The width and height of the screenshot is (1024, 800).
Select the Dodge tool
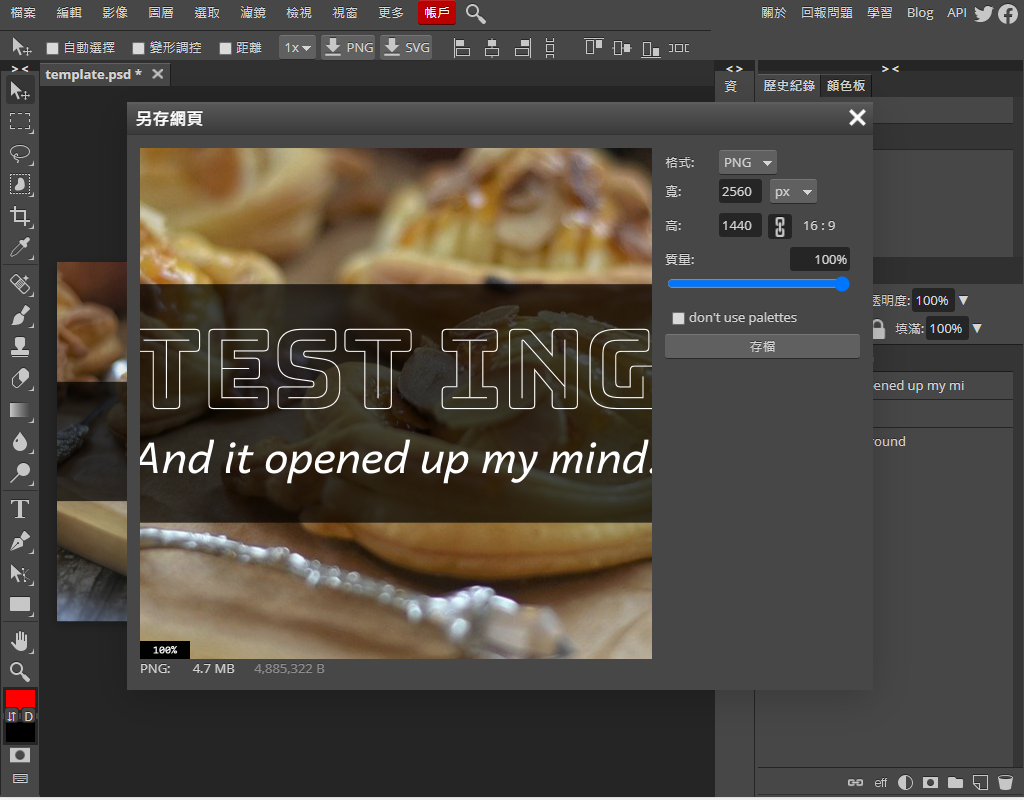tap(20, 473)
